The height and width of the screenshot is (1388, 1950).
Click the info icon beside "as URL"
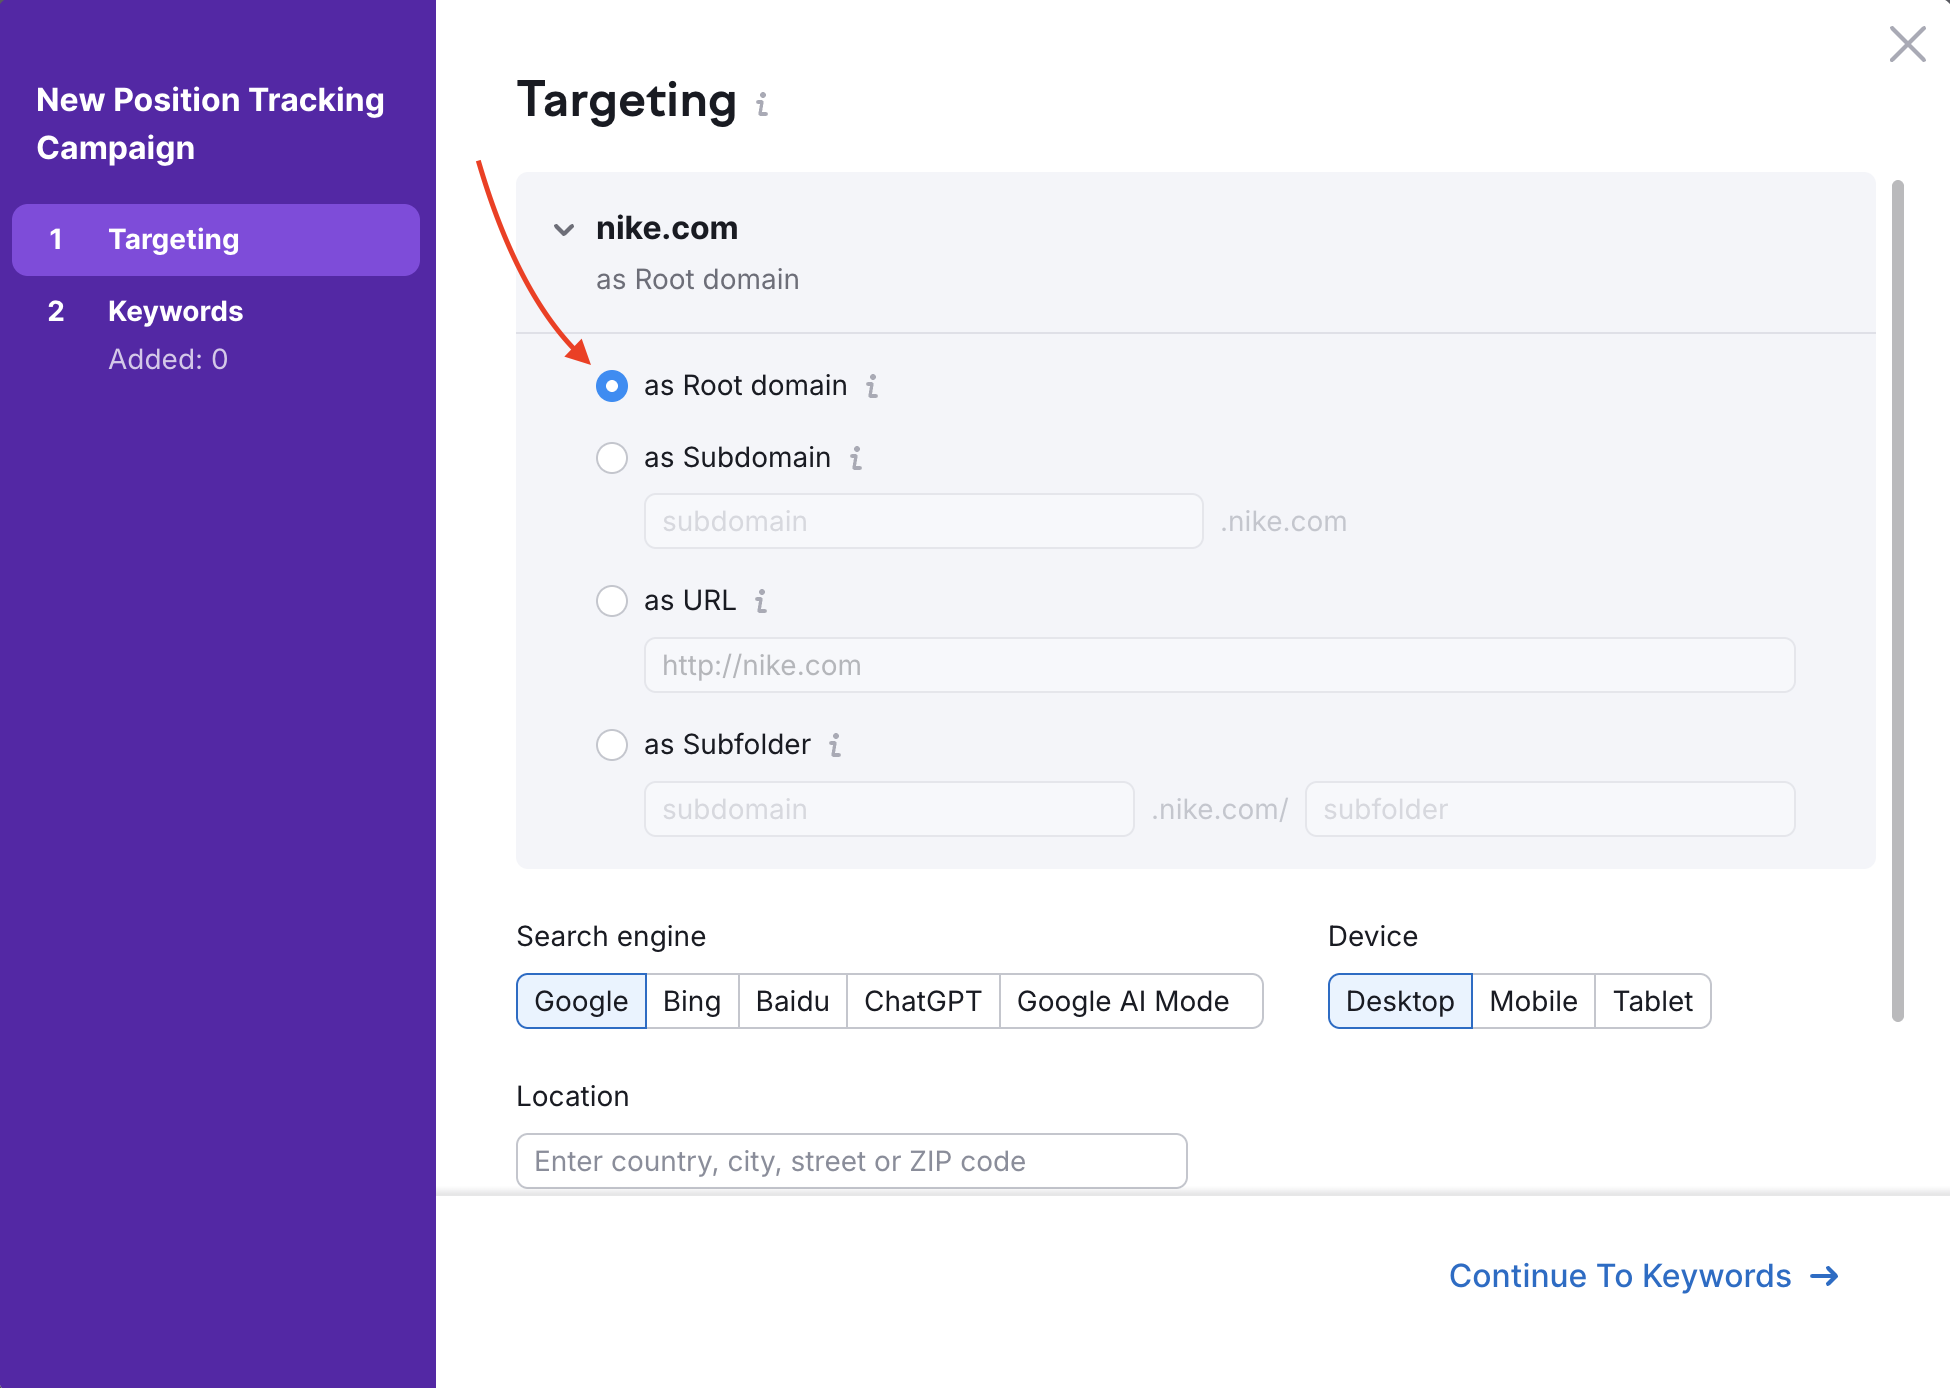[761, 601]
